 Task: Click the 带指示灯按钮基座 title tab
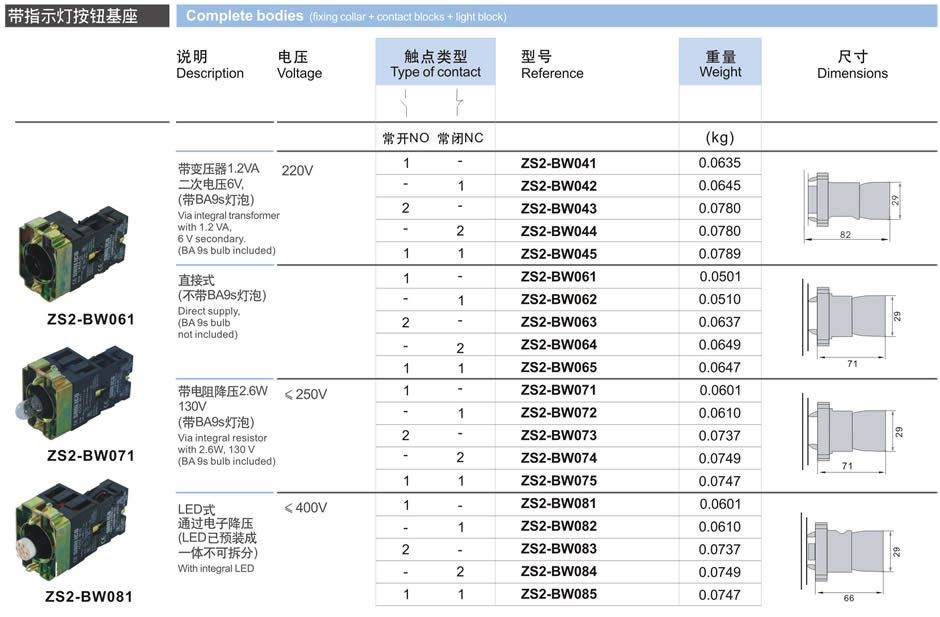85,16
